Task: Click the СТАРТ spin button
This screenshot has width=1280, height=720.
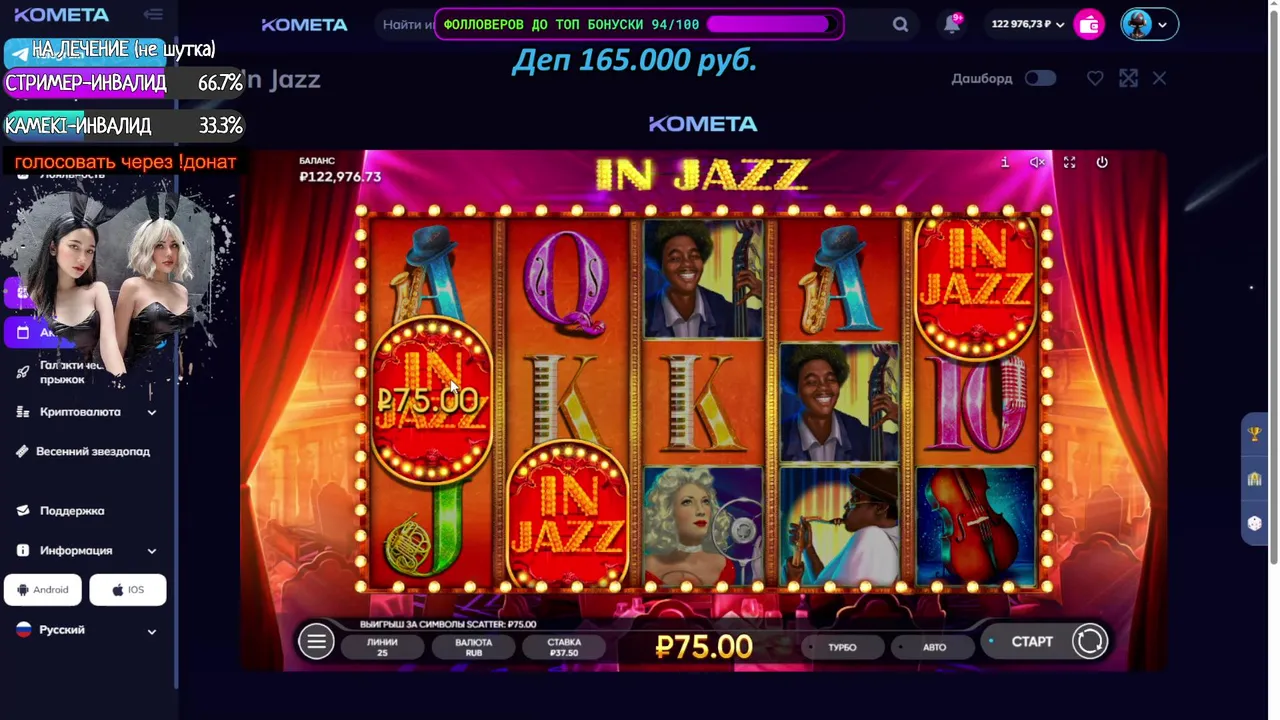Action: (x=1032, y=642)
